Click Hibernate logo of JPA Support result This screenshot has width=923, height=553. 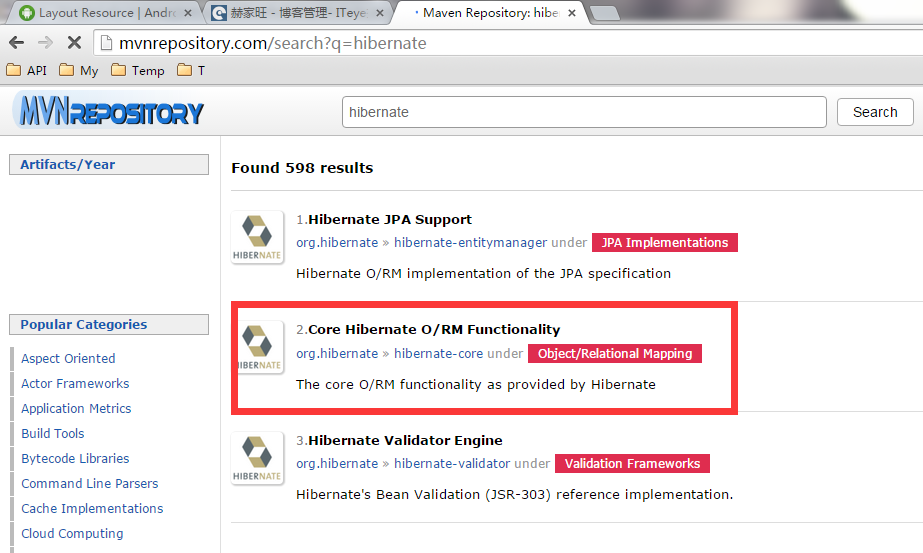[257, 237]
